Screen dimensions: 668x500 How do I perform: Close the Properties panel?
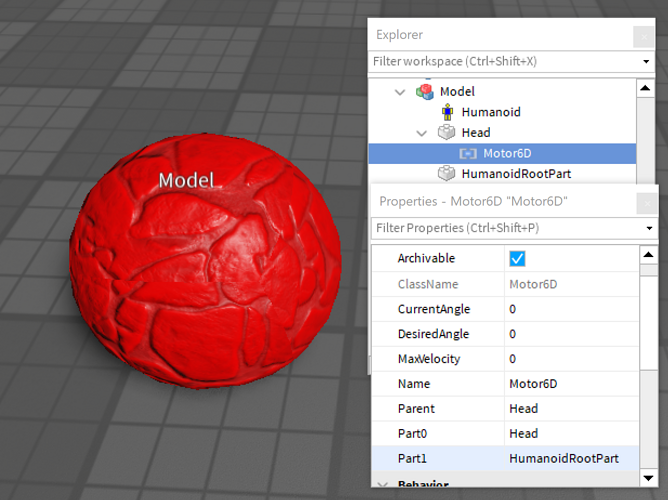tap(647, 204)
